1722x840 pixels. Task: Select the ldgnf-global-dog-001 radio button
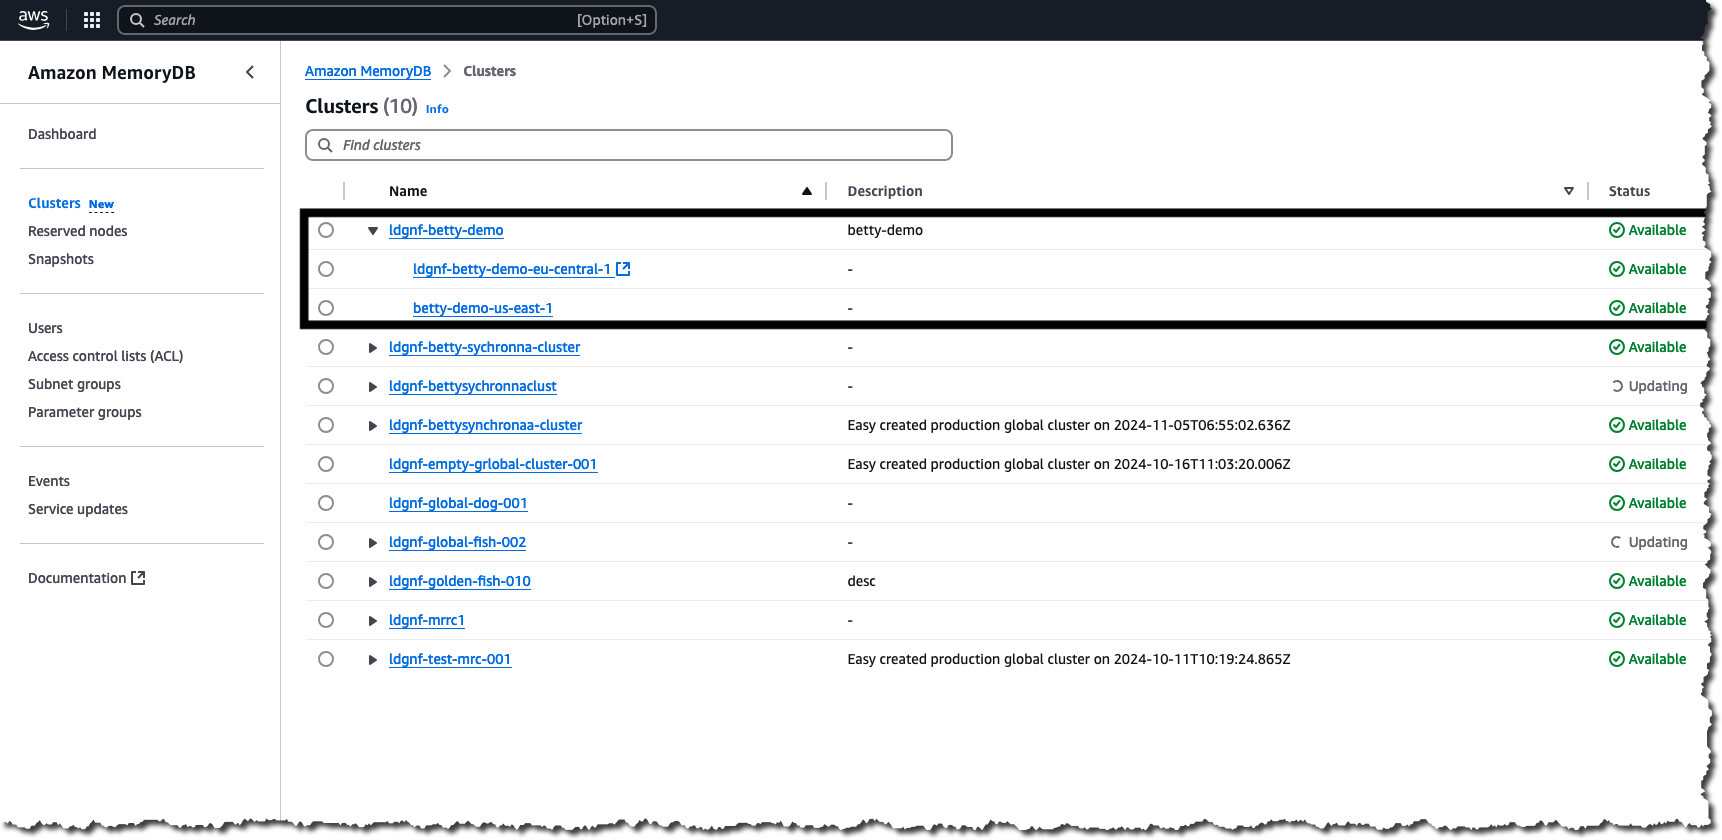[x=326, y=503]
